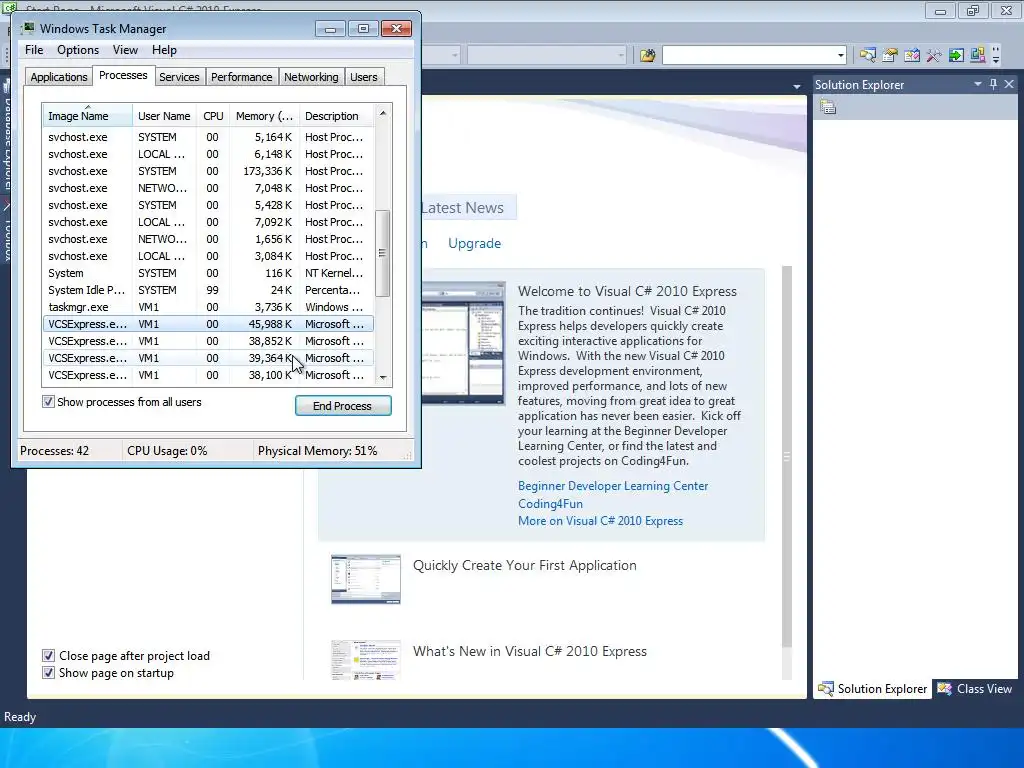Open the Toolbox side tab
Viewport: 1024px width, 768px height.
(x=6, y=232)
